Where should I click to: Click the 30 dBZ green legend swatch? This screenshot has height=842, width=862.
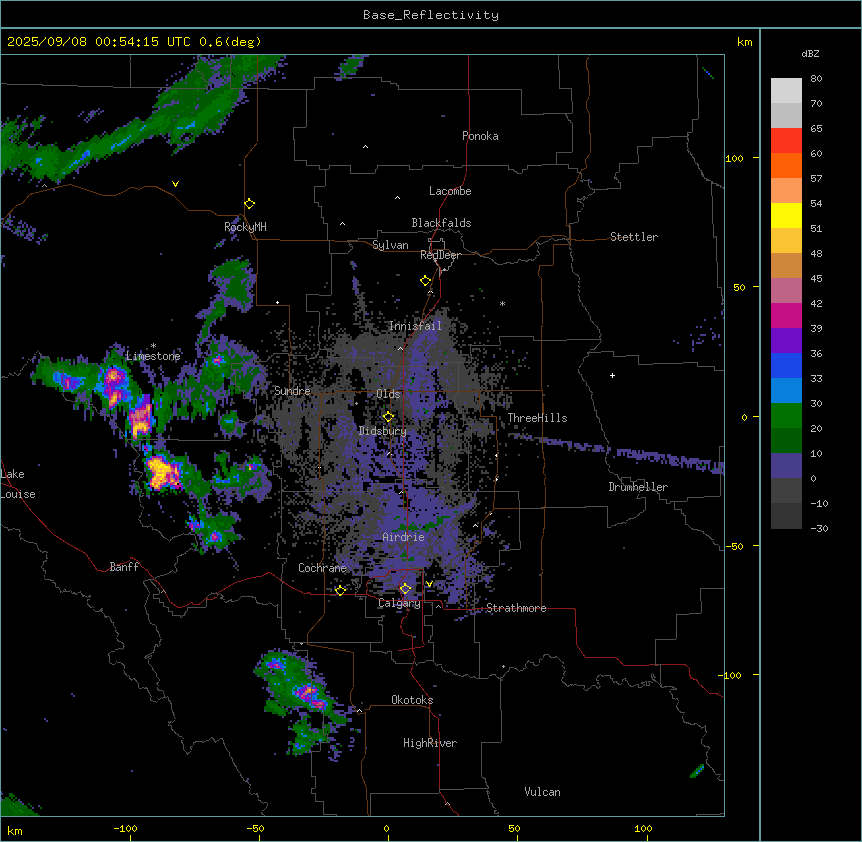[786, 416]
